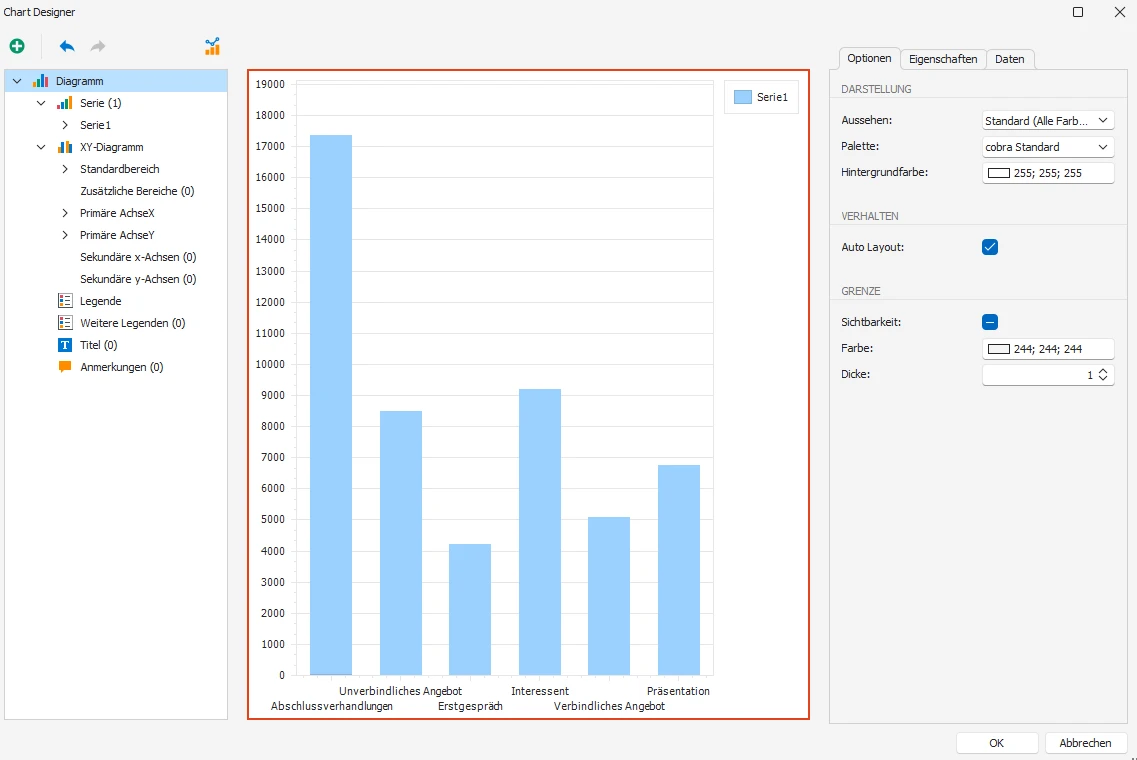1137x760 pixels.
Task: Collapse the Diagramm tree node
Action: [x=17, y=81]
